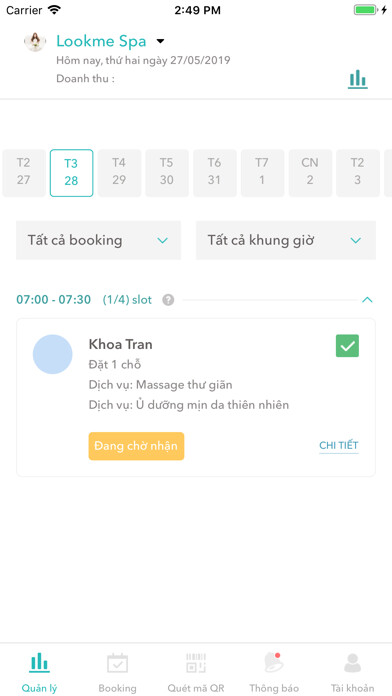The width and height of the screenshot is (392, 696).
Task: Switch to the Booking tab icon
Action: [118, 664]
